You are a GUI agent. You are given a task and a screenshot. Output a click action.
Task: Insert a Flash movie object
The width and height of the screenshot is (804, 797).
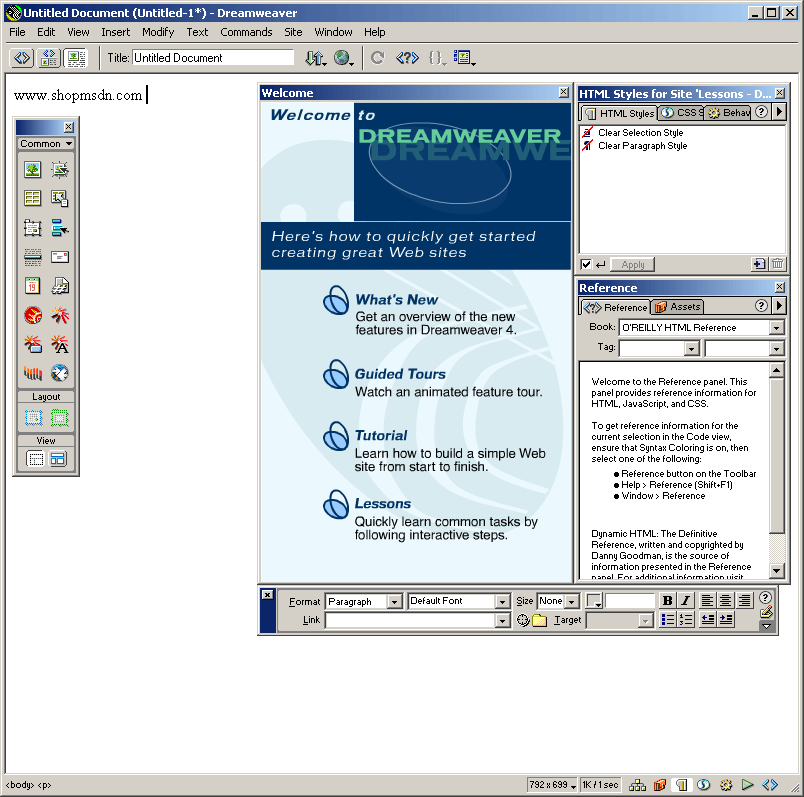[x=60, y=315]
